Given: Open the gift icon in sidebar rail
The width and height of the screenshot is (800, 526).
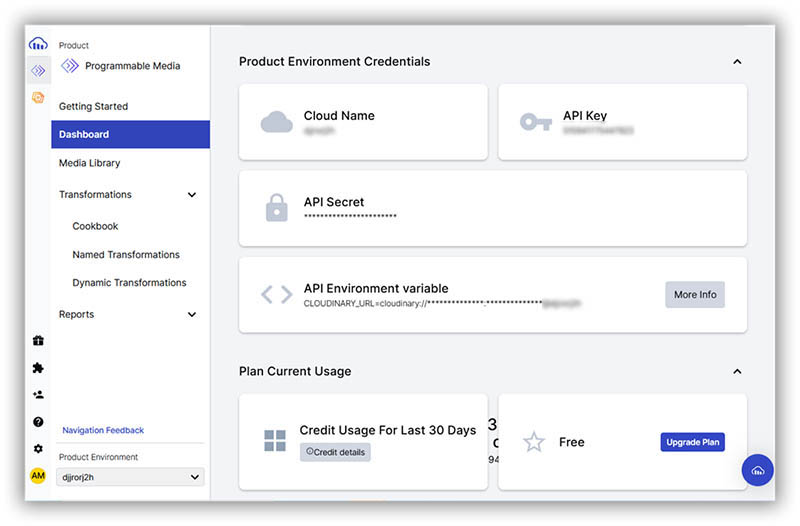Looking at the screenshot, I should click(x=38, y=340).
